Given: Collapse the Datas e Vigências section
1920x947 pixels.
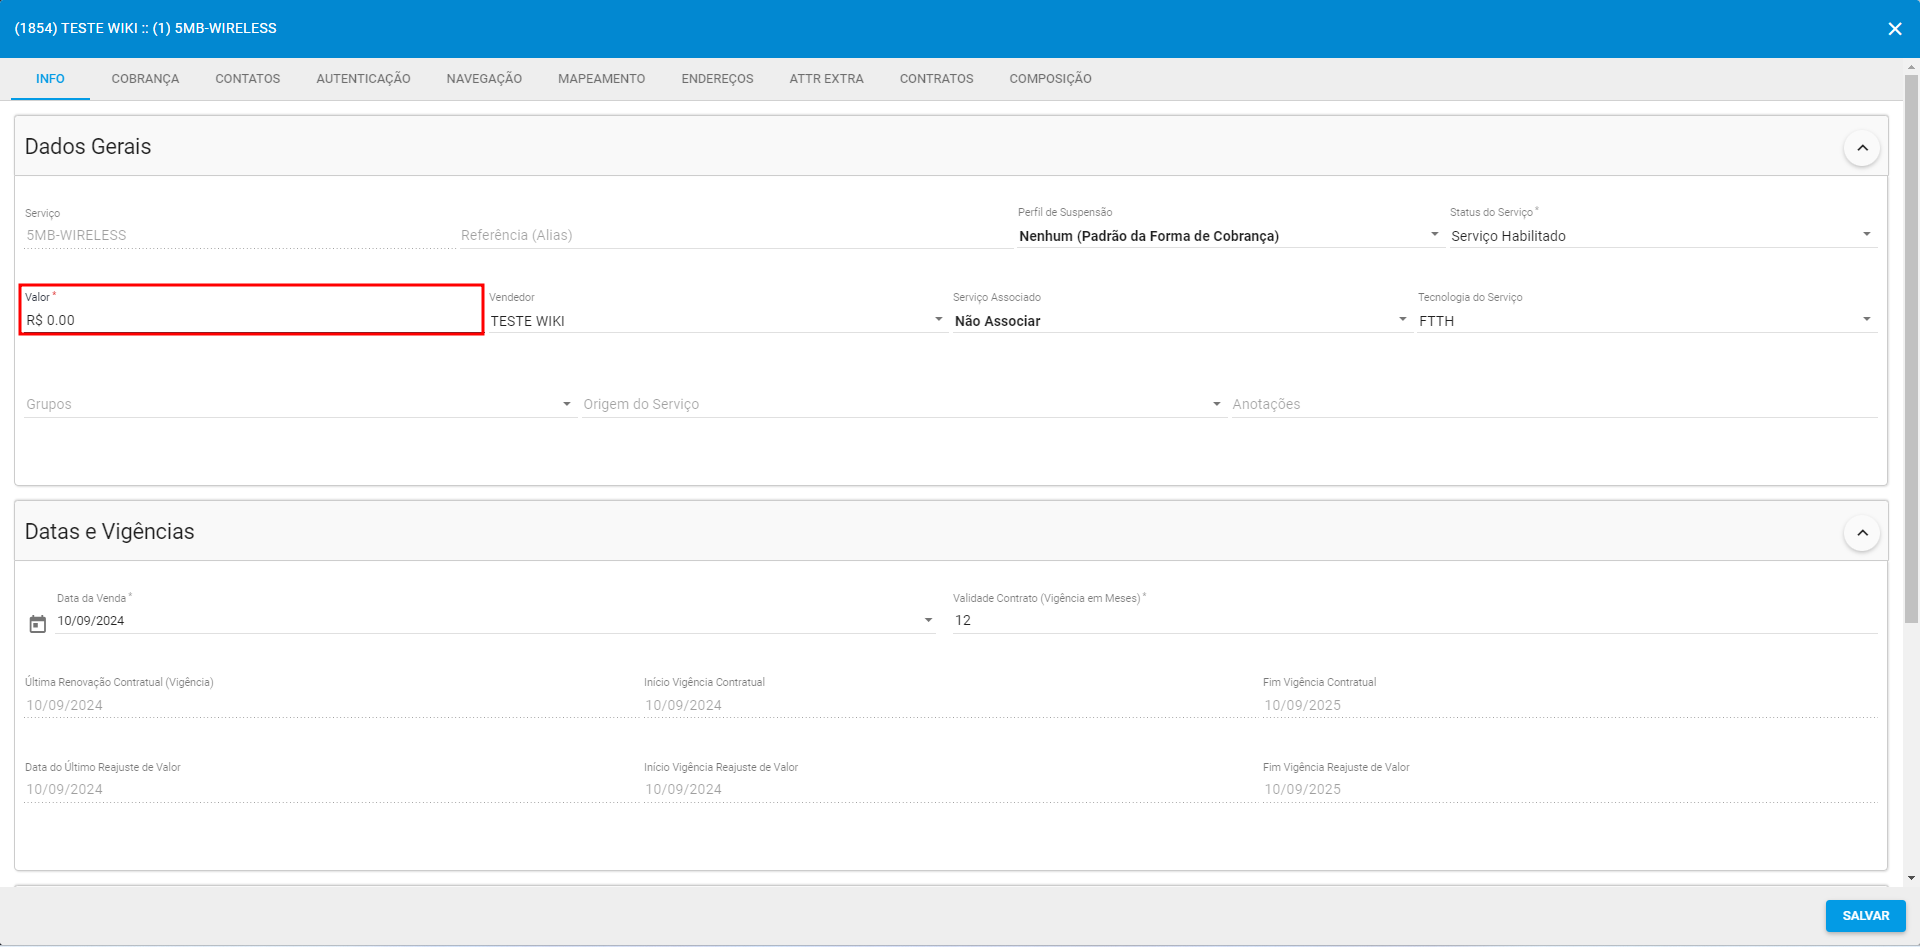Looking at the screenshot, I should [x=1862, y=533].
